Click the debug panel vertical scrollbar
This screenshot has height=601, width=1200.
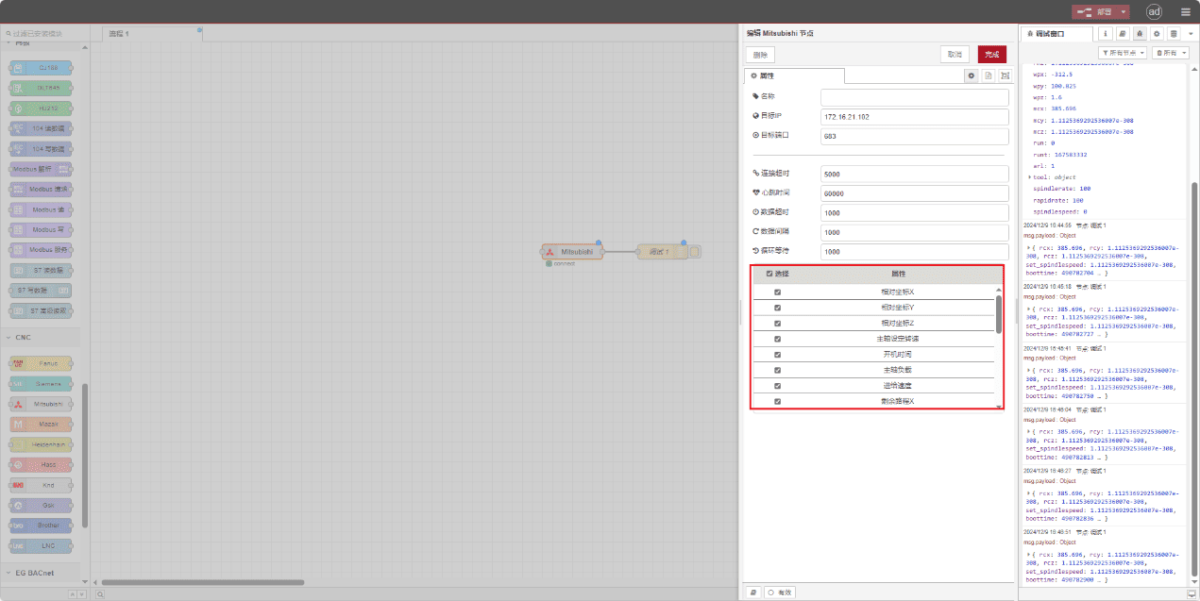[1193, 380]
